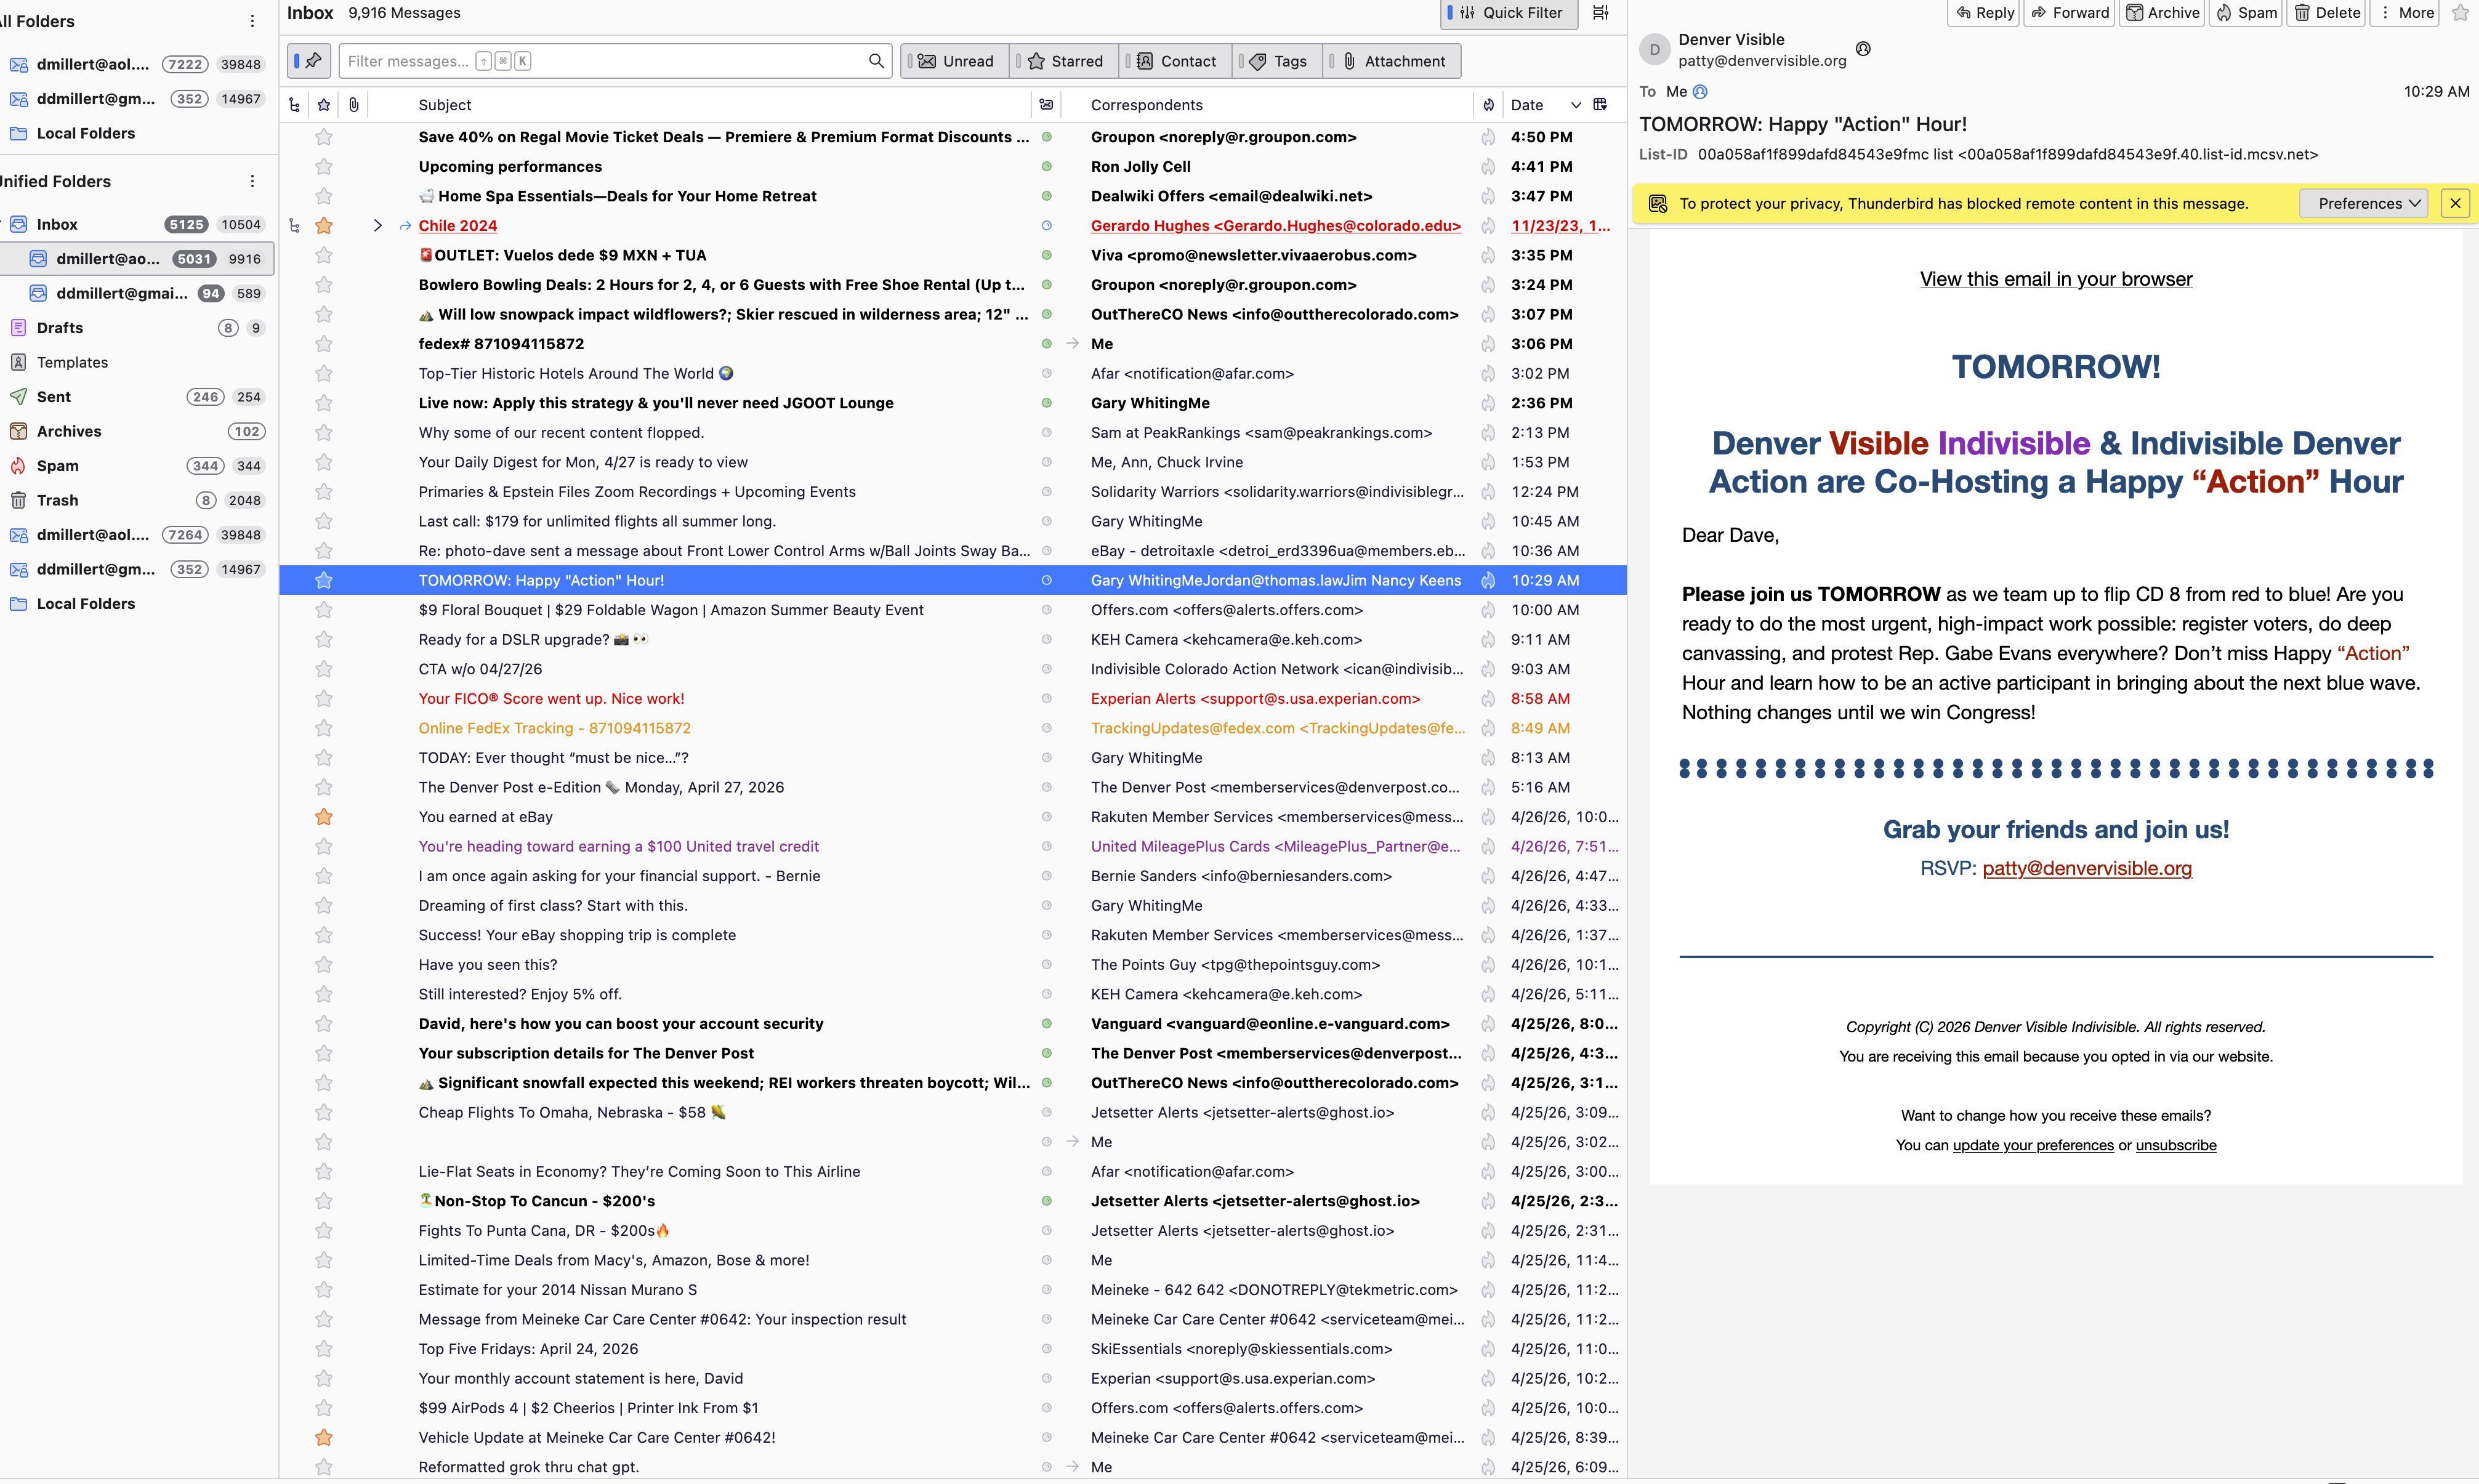Image resolution: width=2479 pixels, height=1484 pixels.
Task: Click the magnifier in filter box
Action: (x=876, y=61)
